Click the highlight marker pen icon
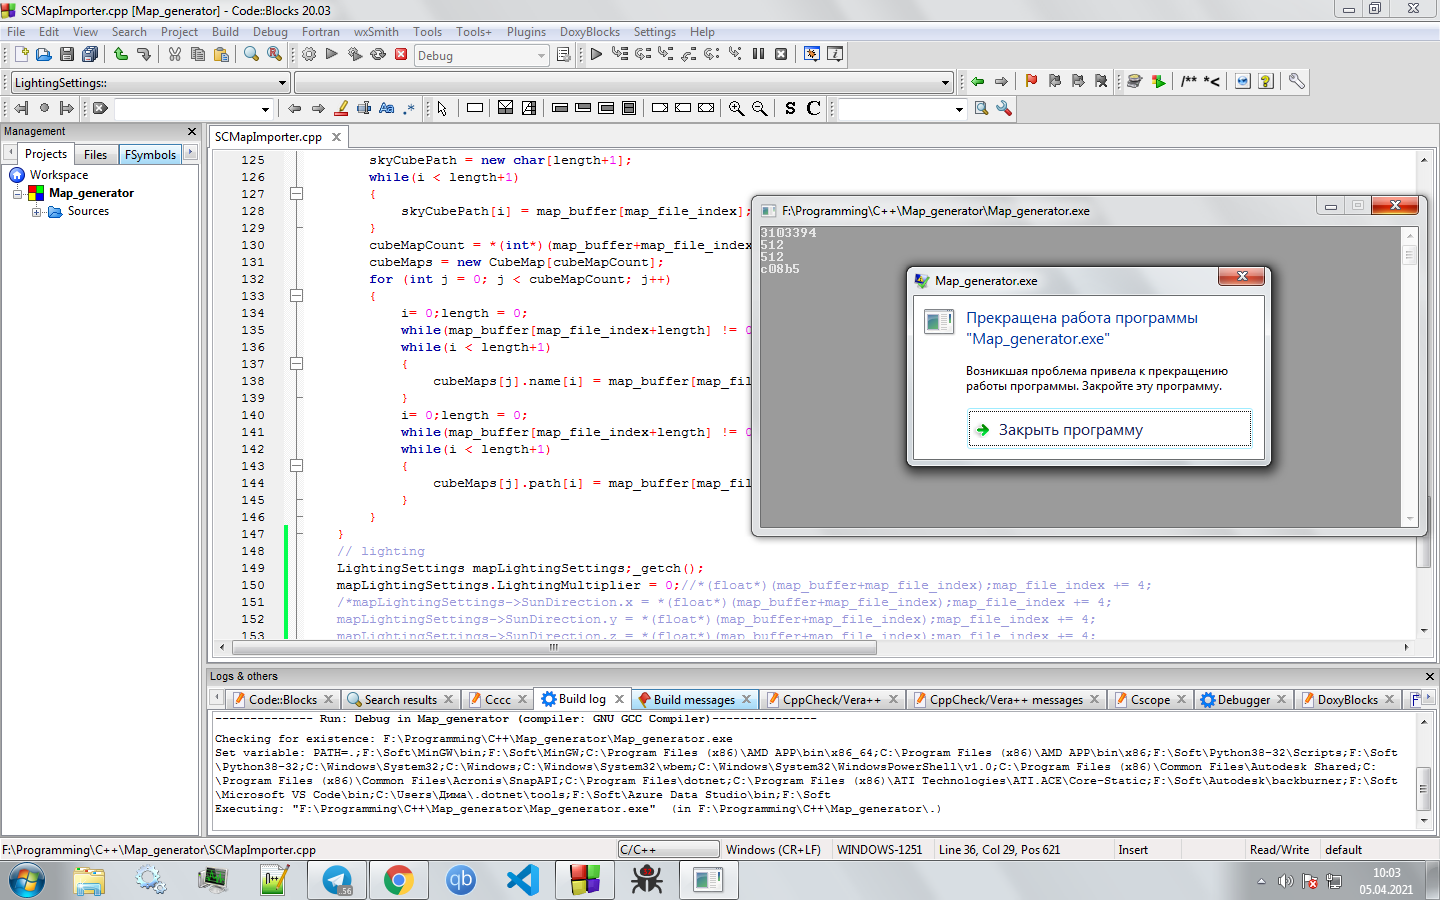1440x900 pixels. click(x=341, y=109)
